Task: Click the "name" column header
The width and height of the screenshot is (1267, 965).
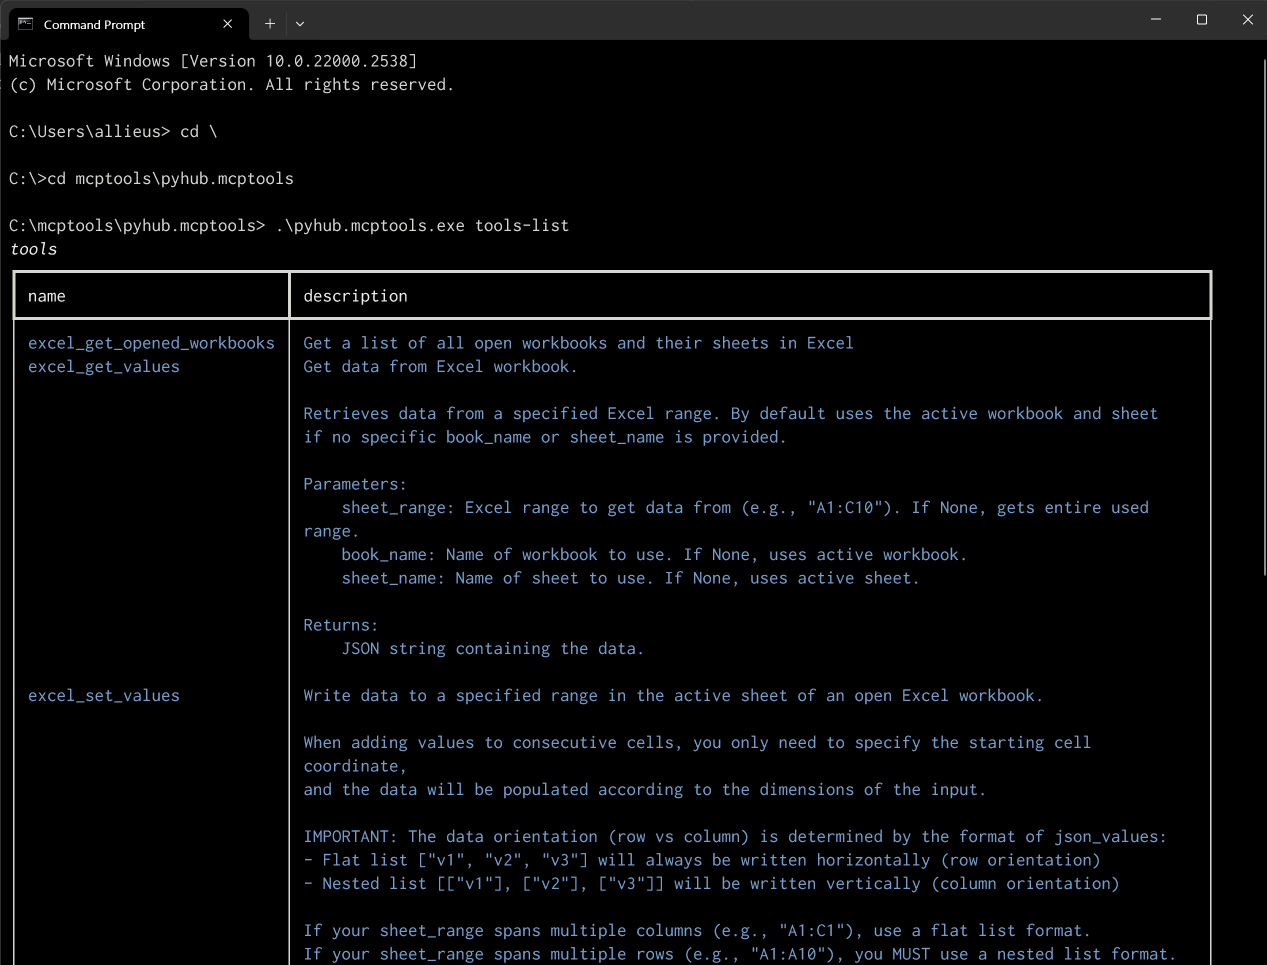Action: pyautogui.click(x=47, y=296)
